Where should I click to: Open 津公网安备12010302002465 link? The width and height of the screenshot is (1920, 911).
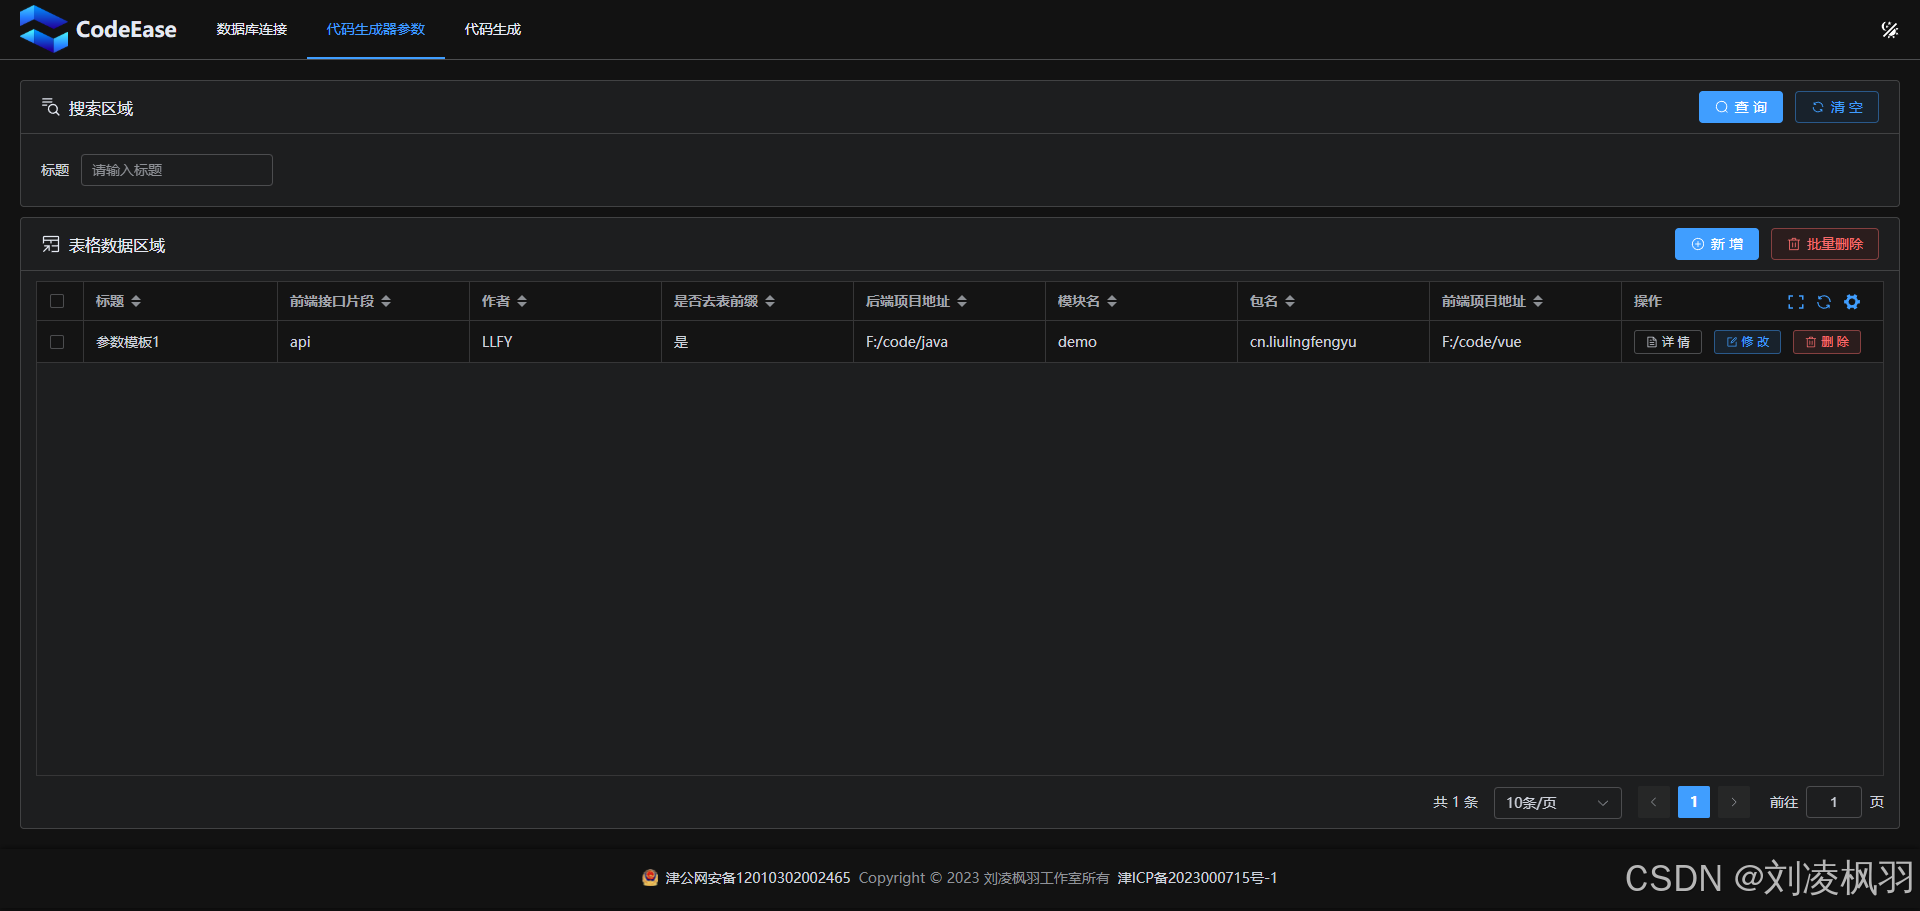click(758, 878)
